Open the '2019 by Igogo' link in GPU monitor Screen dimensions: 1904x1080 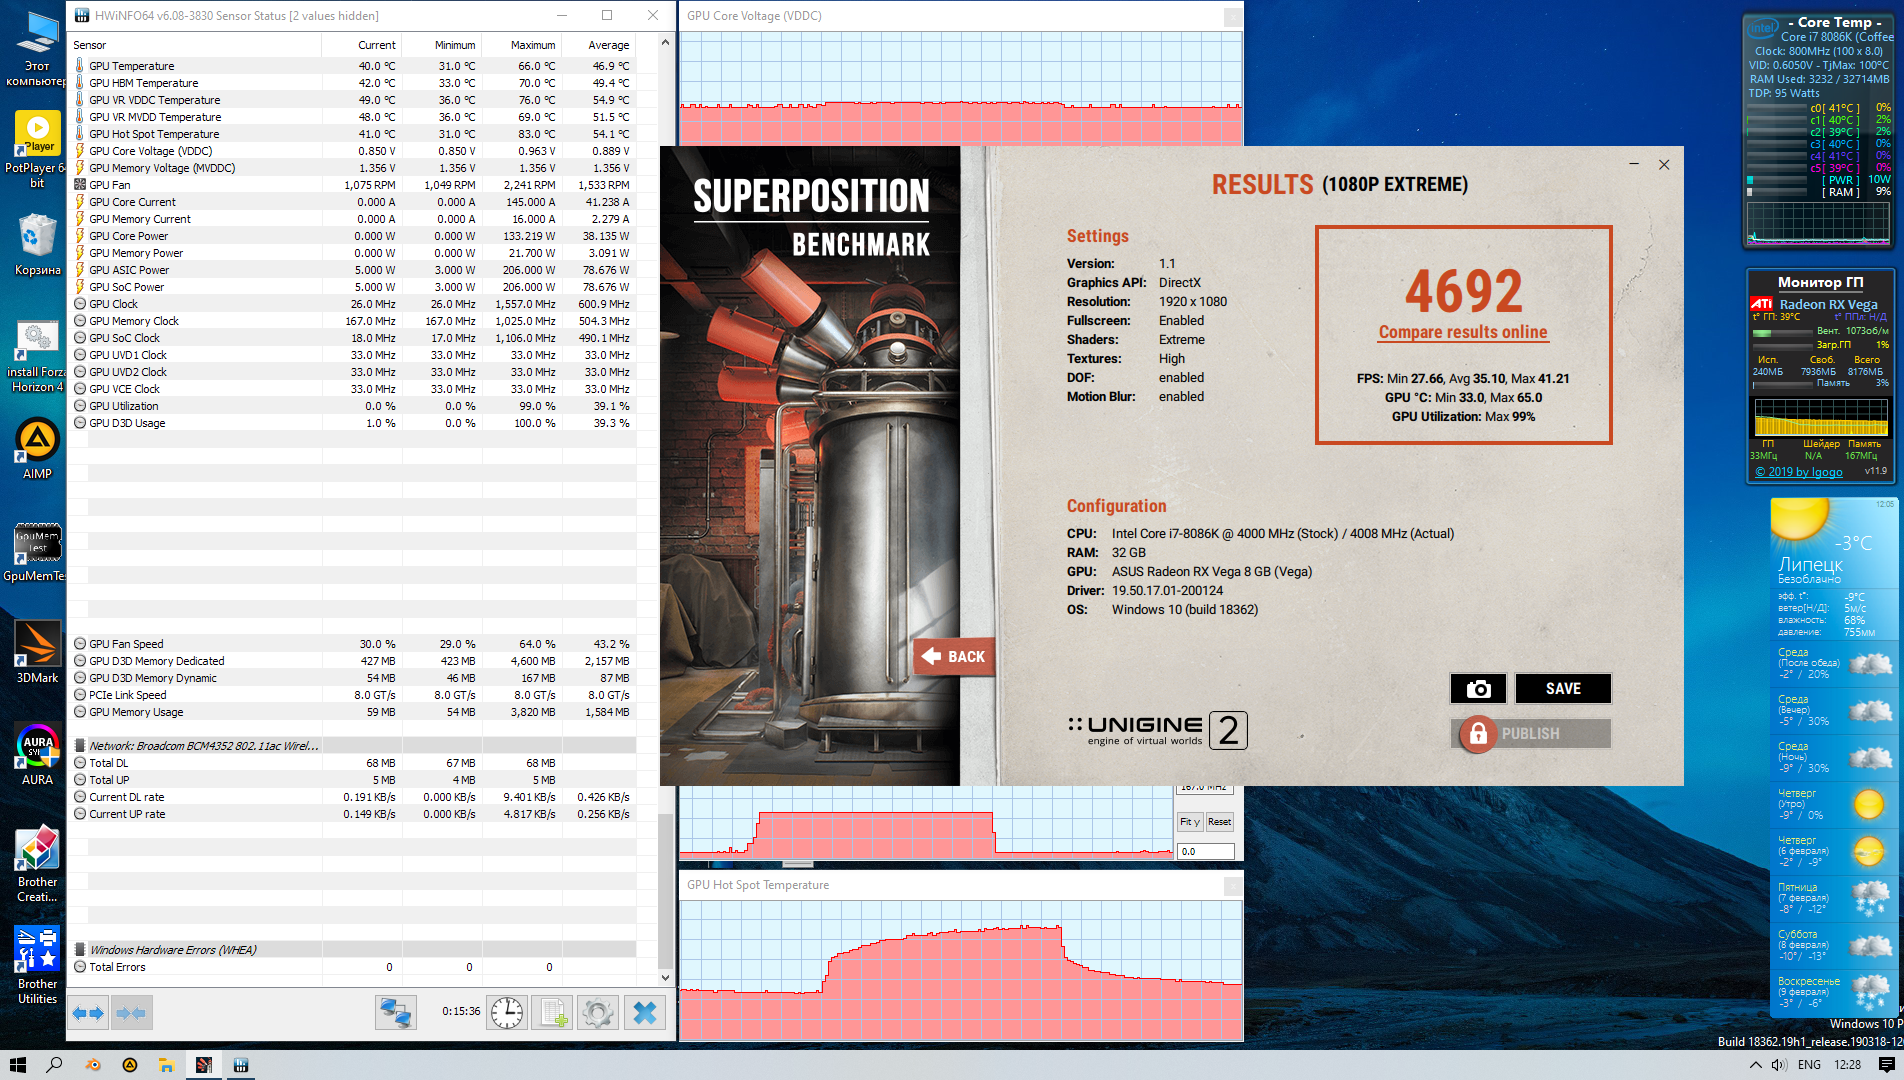[1798, 472]
